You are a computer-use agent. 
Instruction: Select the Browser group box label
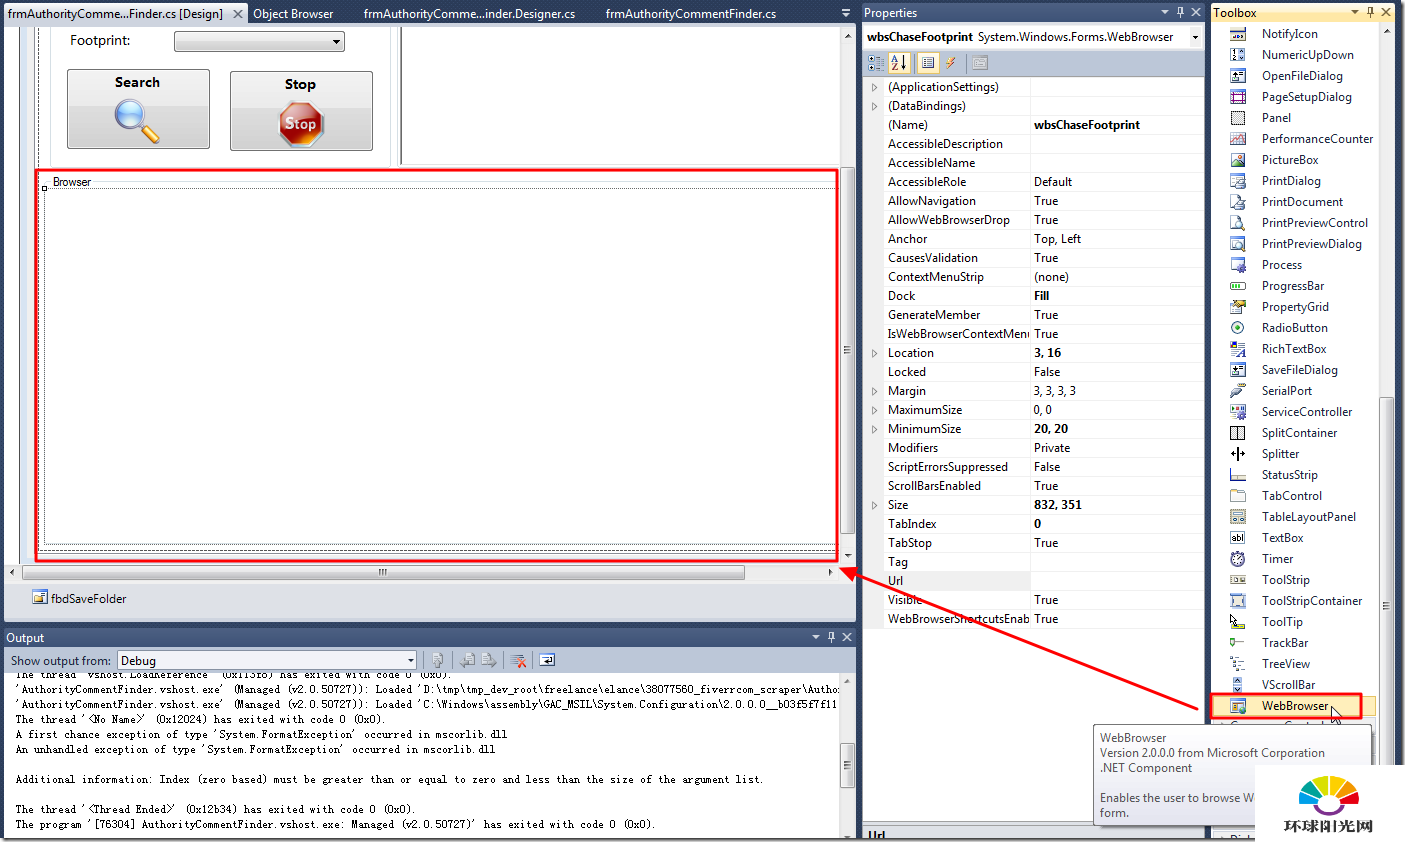pos(71,182)
